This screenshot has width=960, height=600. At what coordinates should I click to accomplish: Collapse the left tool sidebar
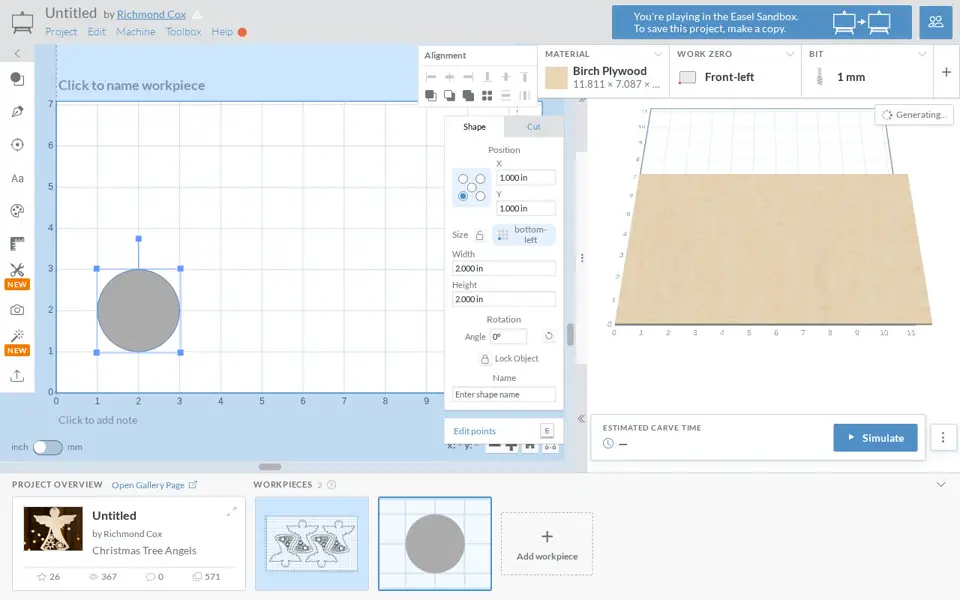17,53
